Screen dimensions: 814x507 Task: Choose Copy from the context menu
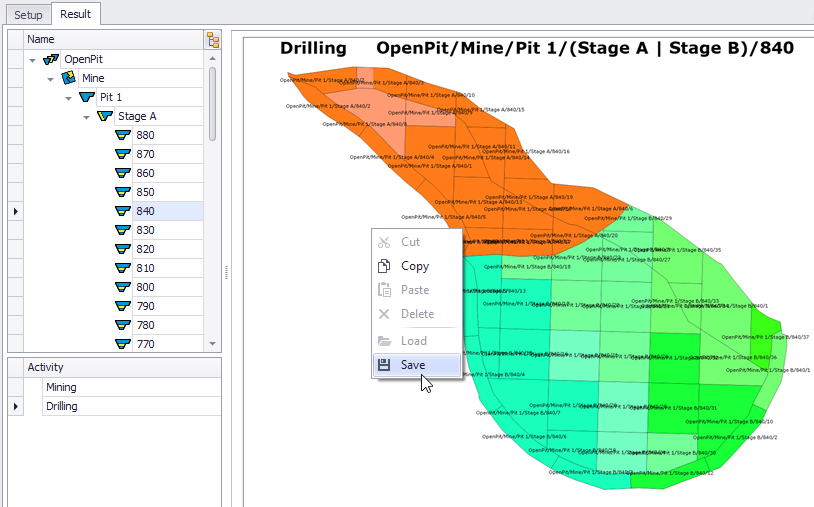click(414, 266)
